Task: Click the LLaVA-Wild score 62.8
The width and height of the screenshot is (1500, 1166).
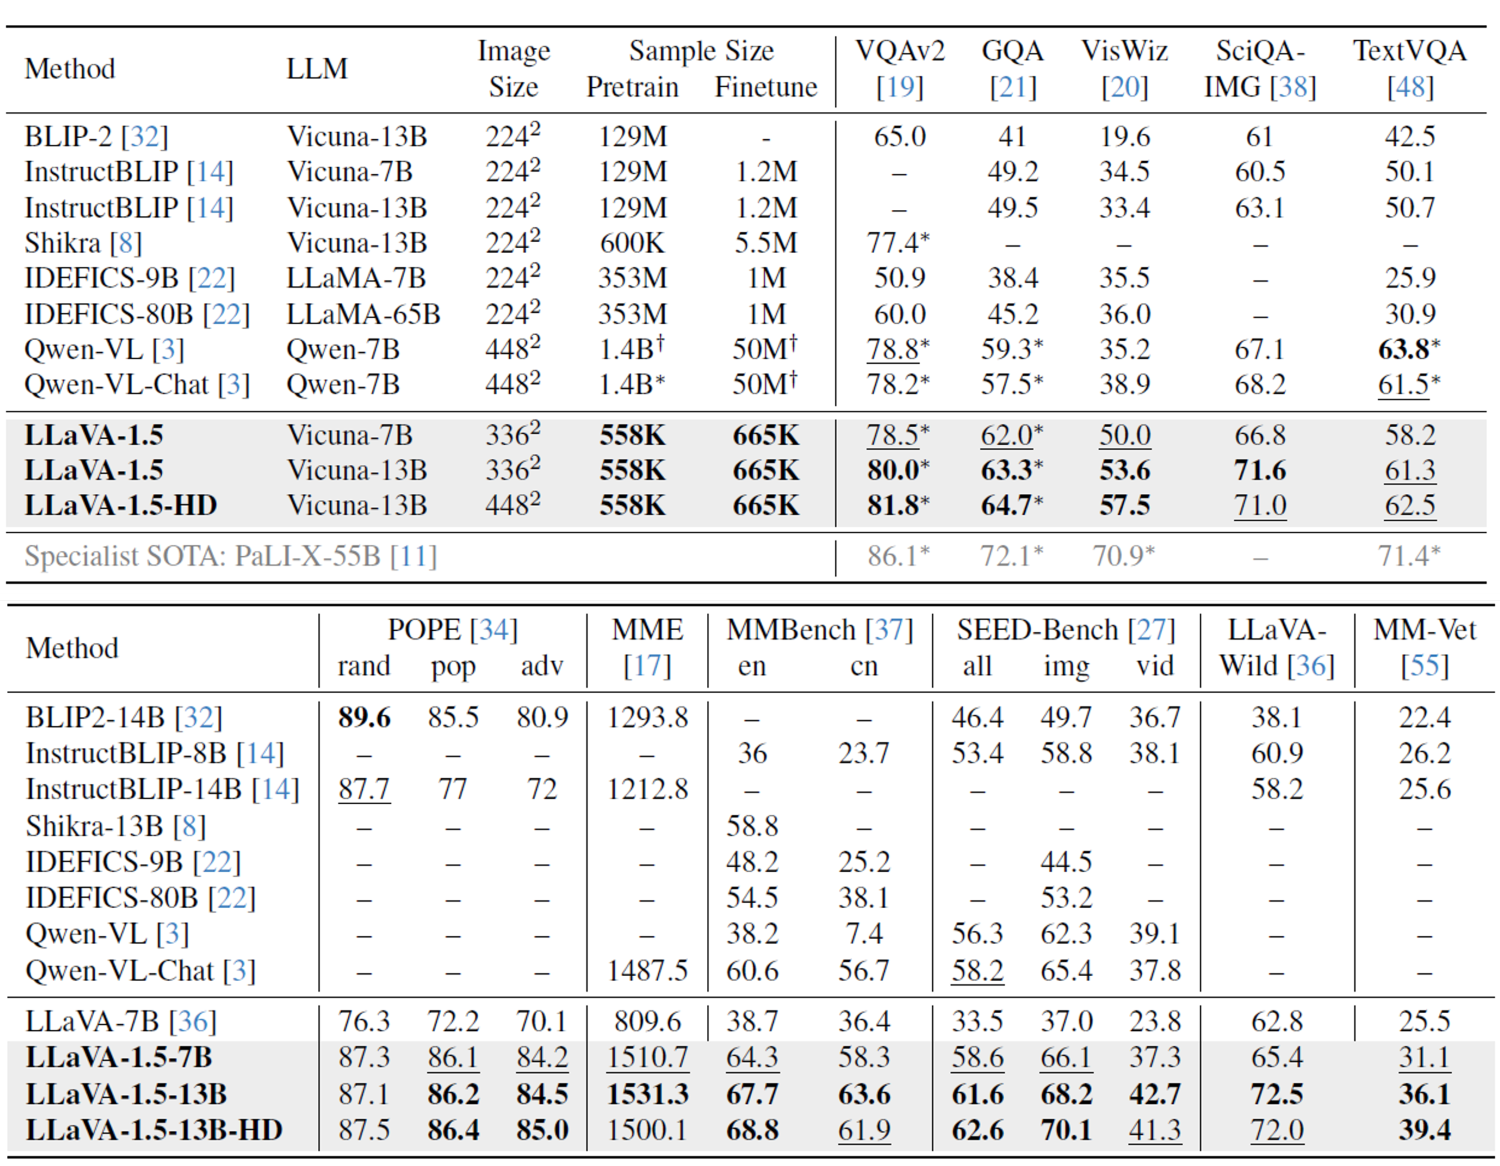Action: (x=1277, y=1022)
